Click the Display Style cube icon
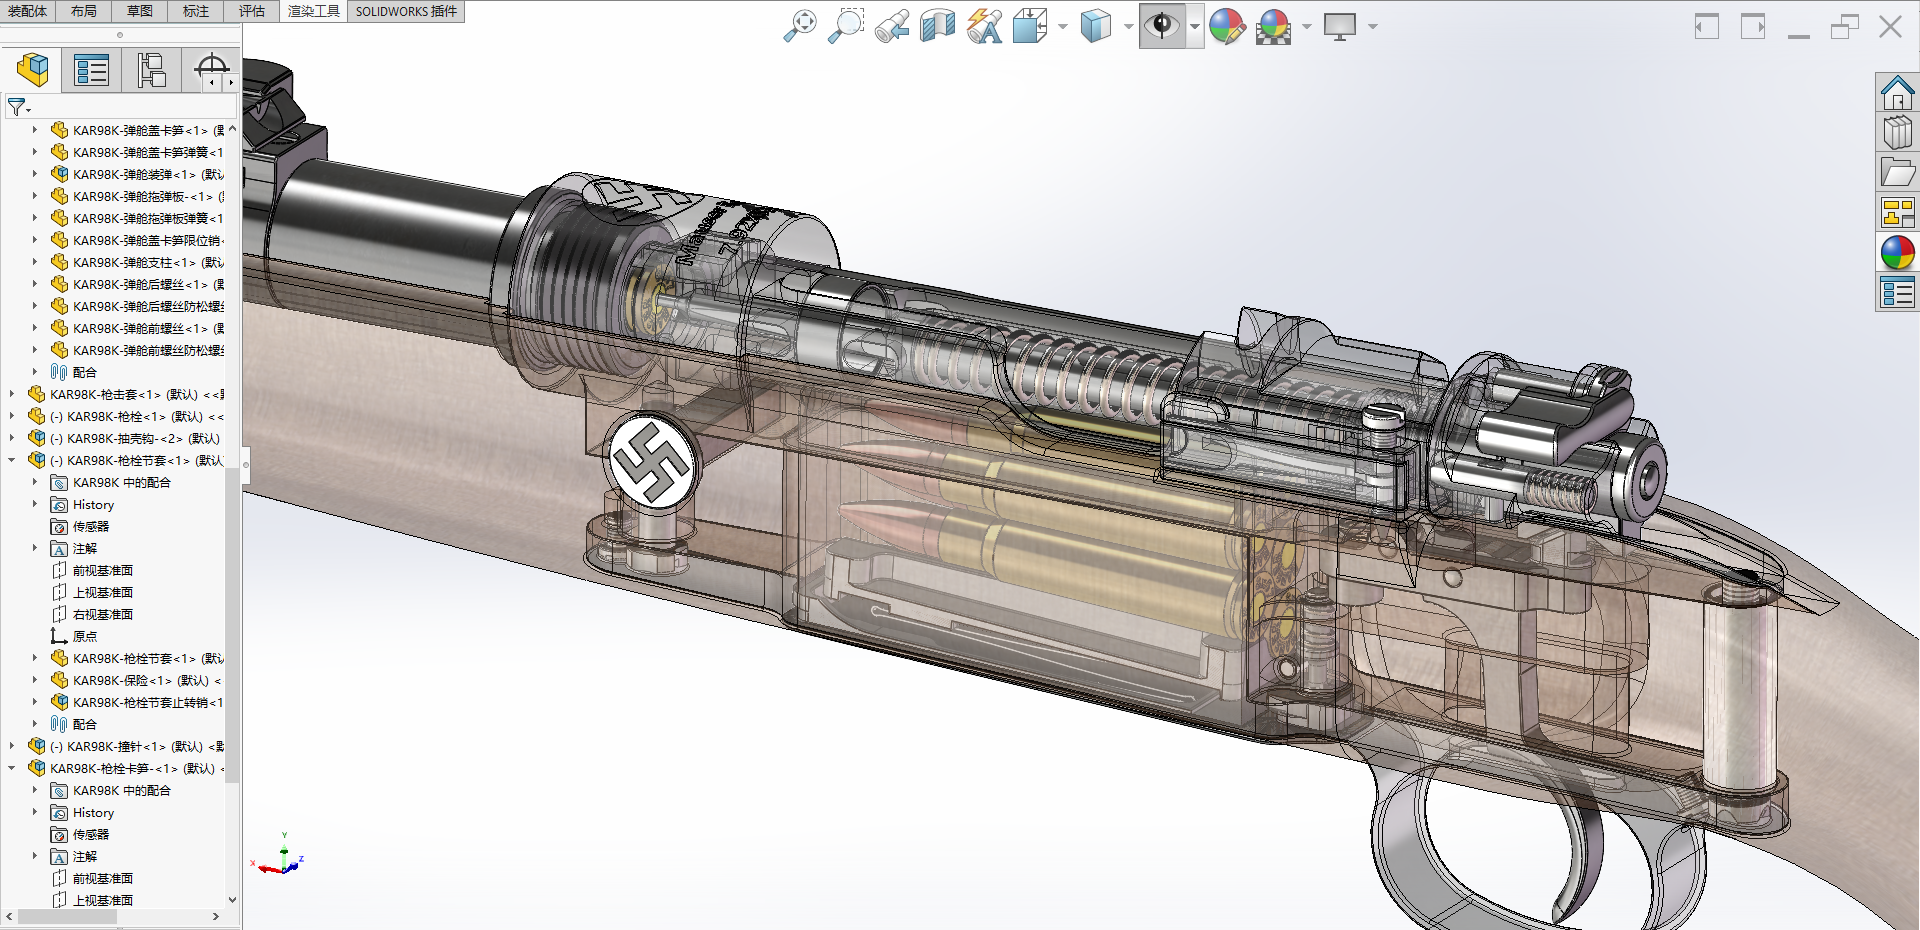The image size is (1920, 930). [1096, 26]
